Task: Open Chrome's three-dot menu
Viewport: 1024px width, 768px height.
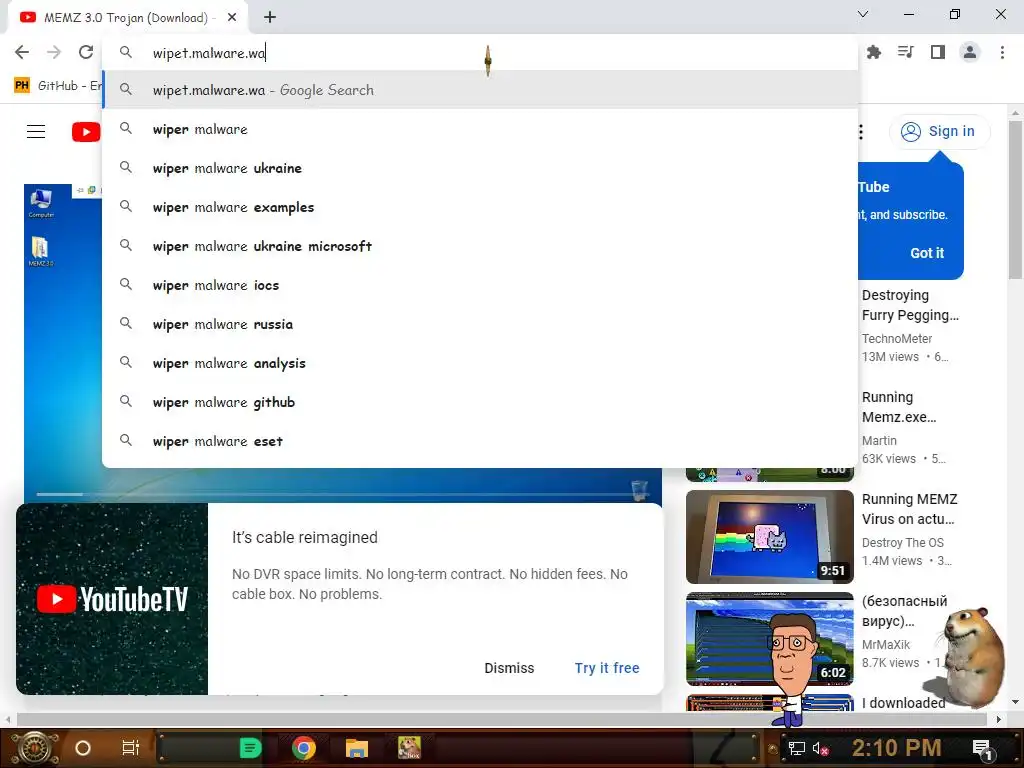Action: click(1002, 52)
